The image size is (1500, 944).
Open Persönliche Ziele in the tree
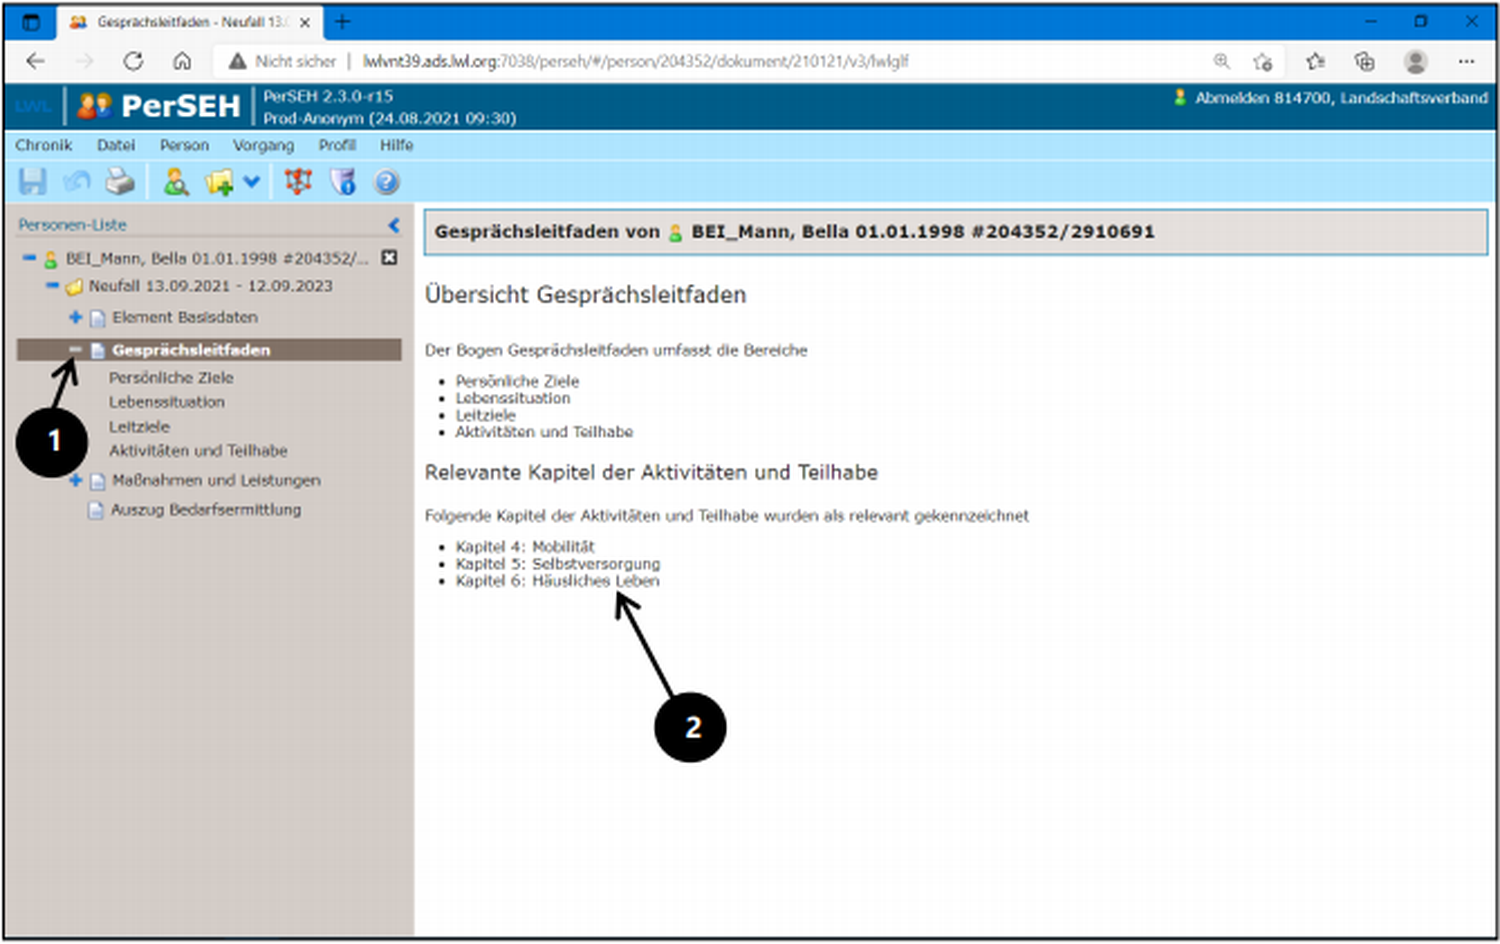171,378
